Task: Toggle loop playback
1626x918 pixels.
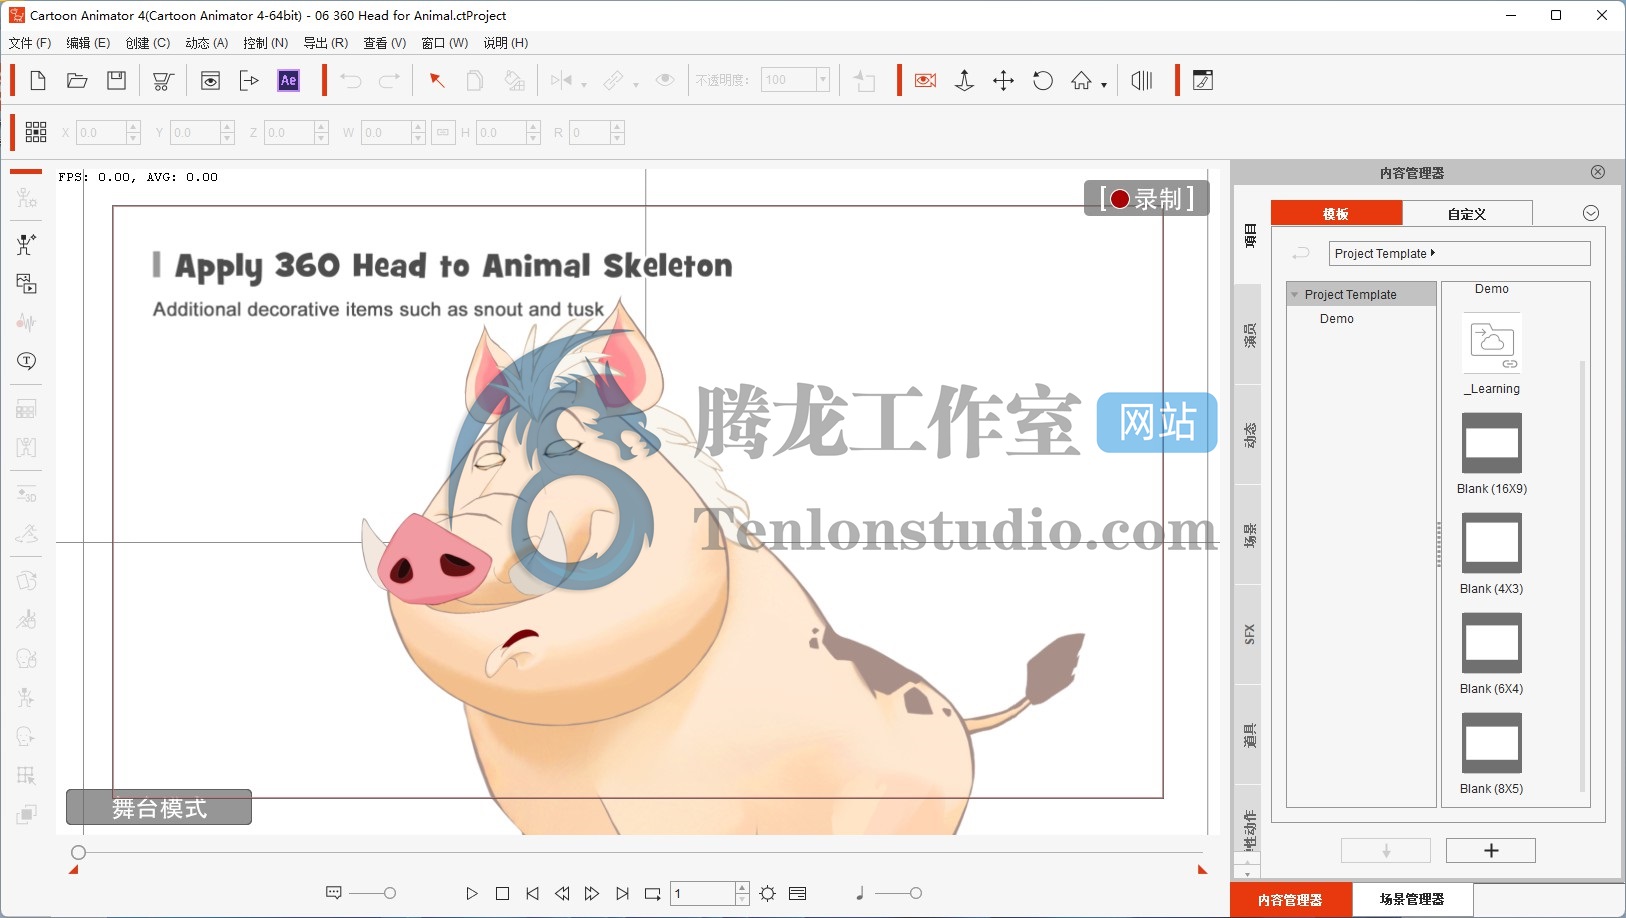Action: coord(653,894)
